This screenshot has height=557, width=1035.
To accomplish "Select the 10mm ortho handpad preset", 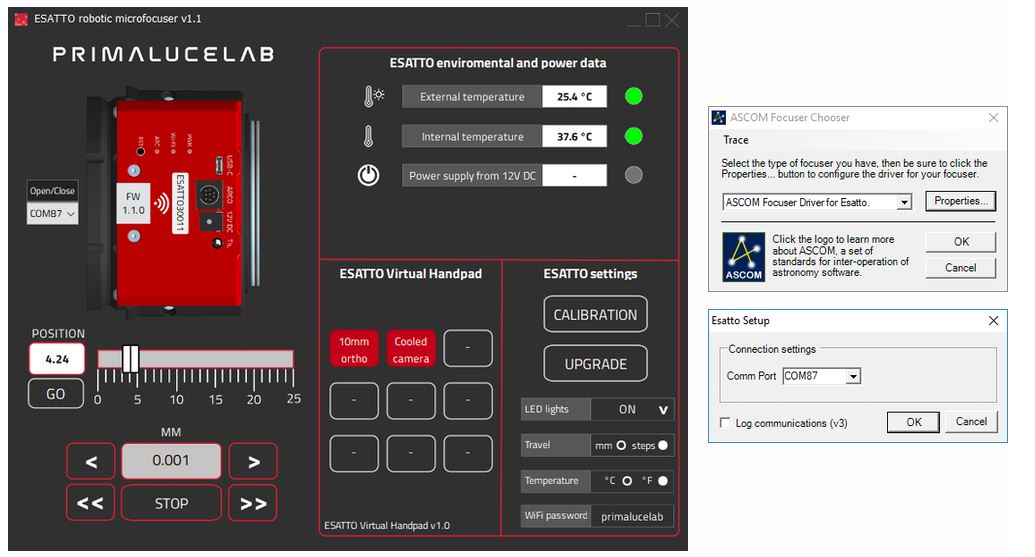I will pyautogui.click(x=354, y=349).
